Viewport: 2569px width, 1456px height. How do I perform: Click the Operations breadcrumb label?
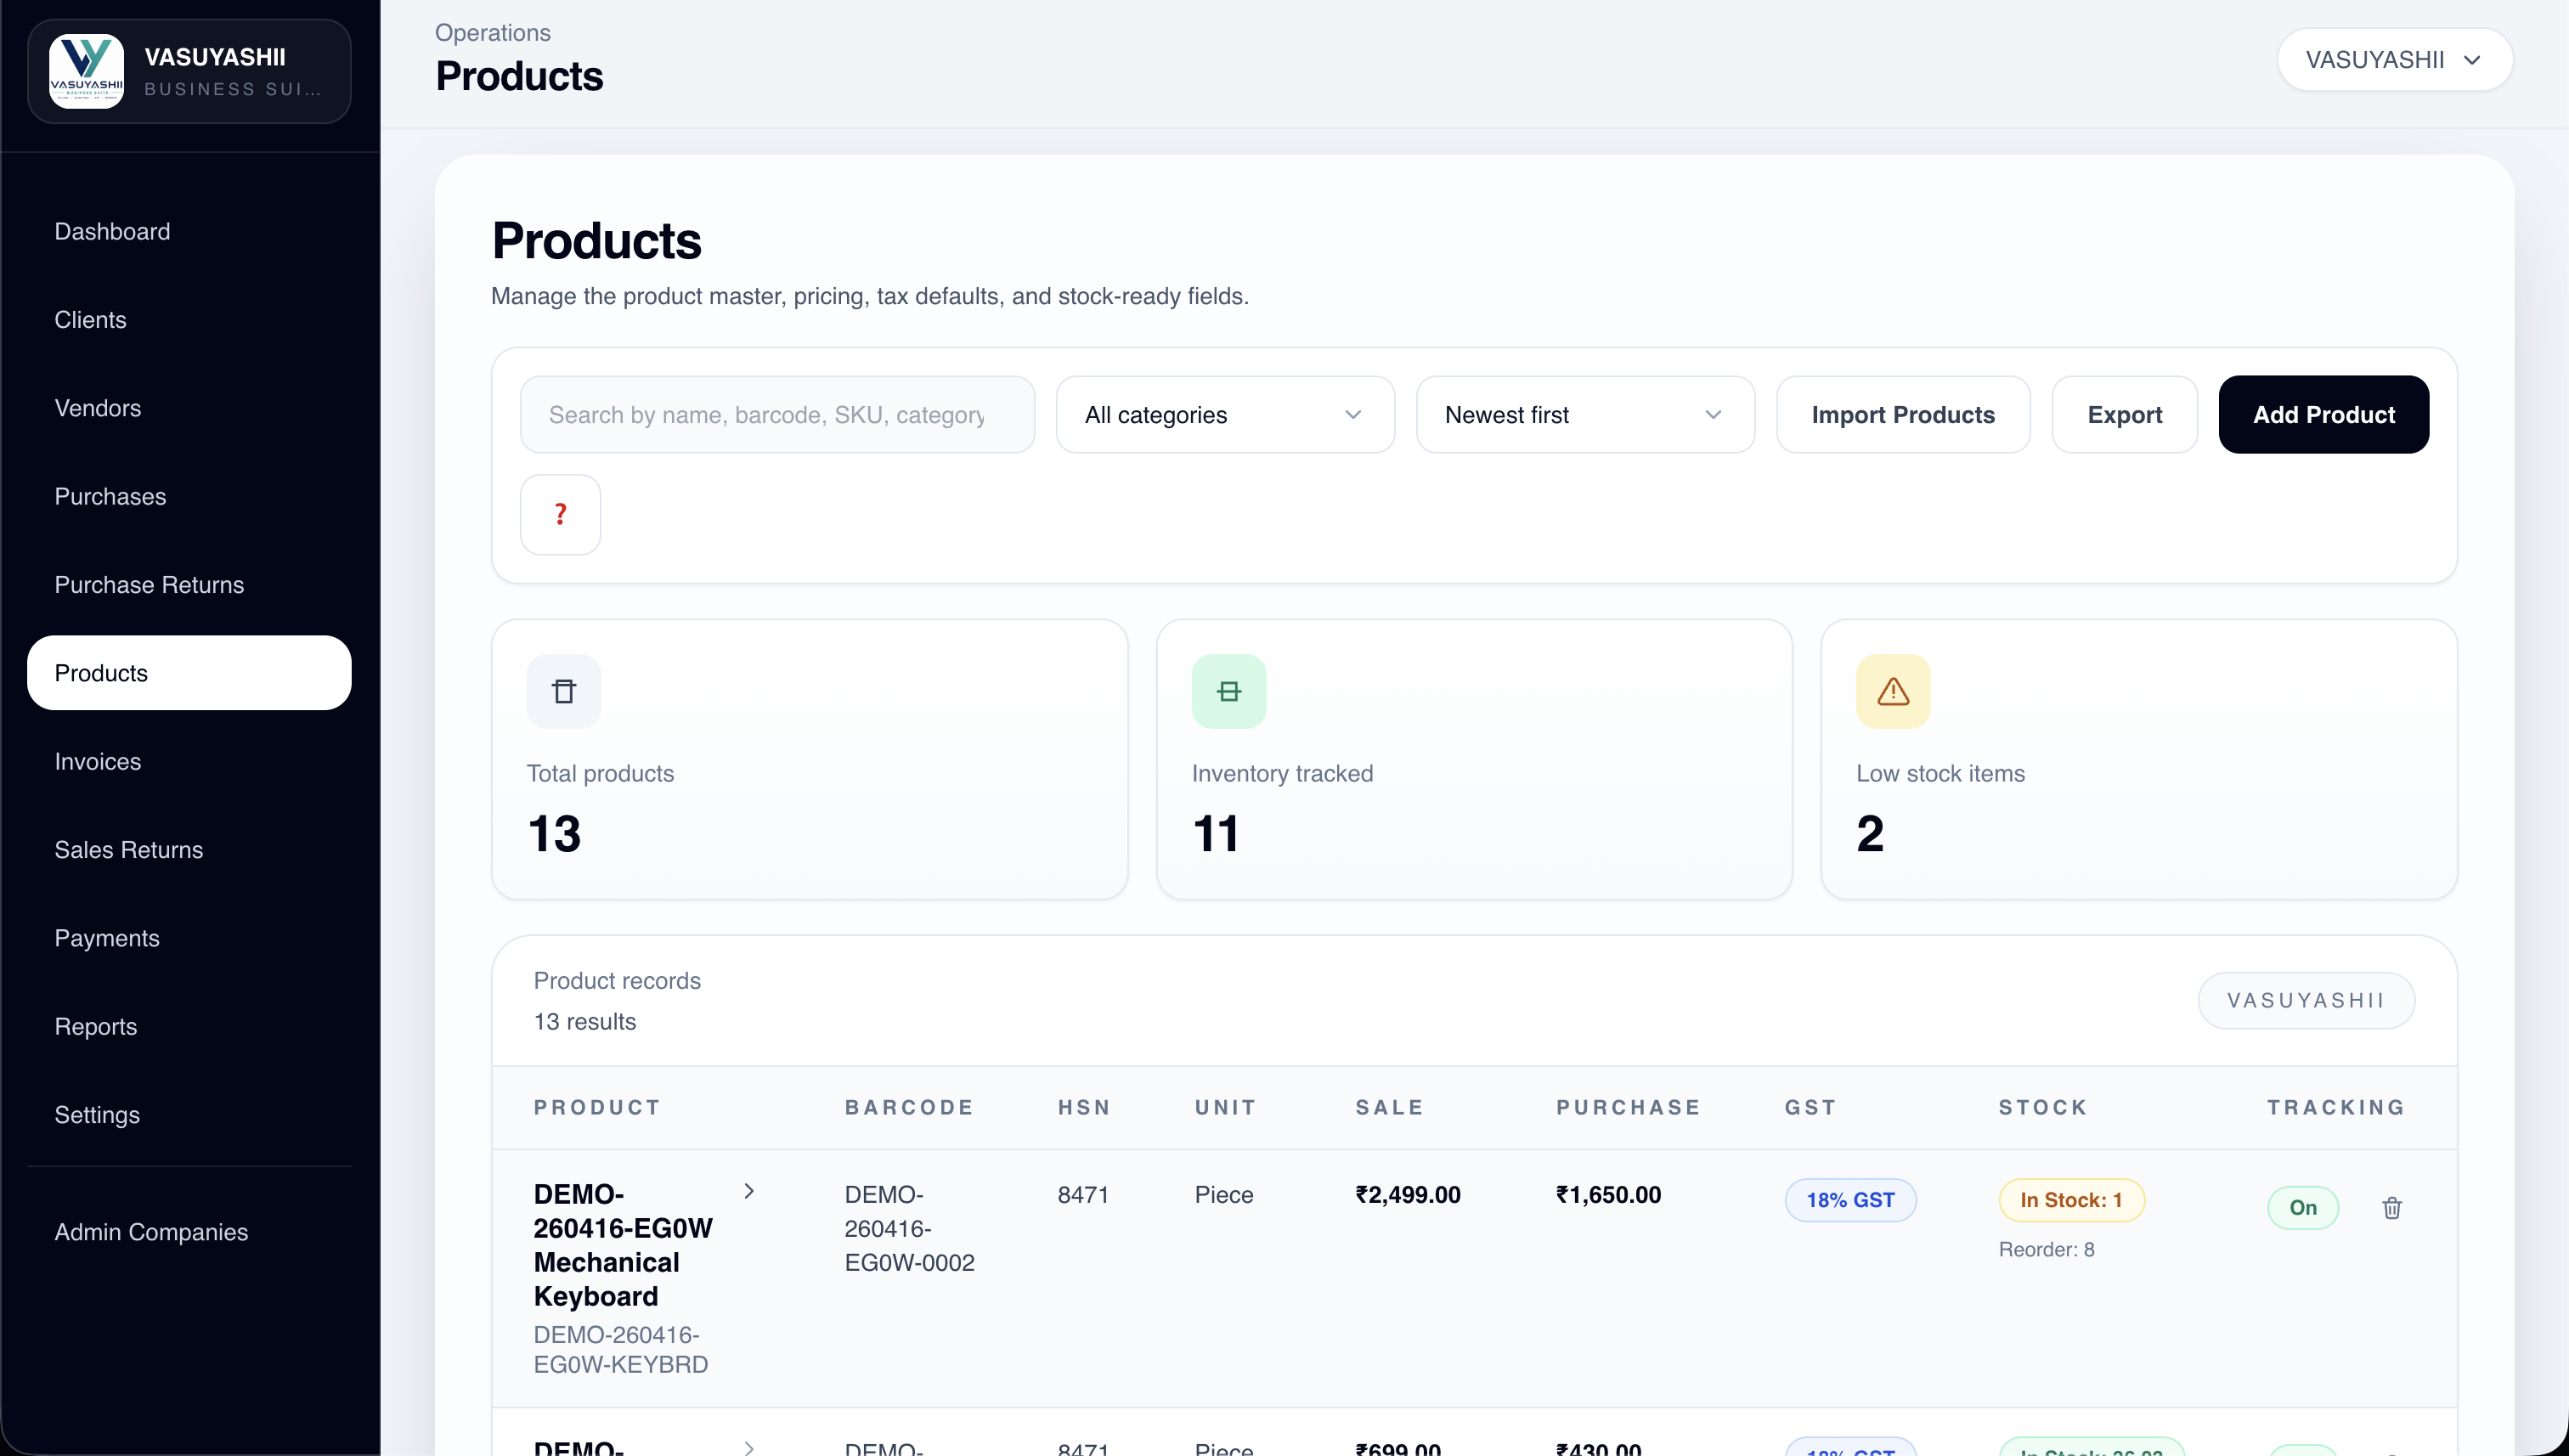[x=492, y=32]
